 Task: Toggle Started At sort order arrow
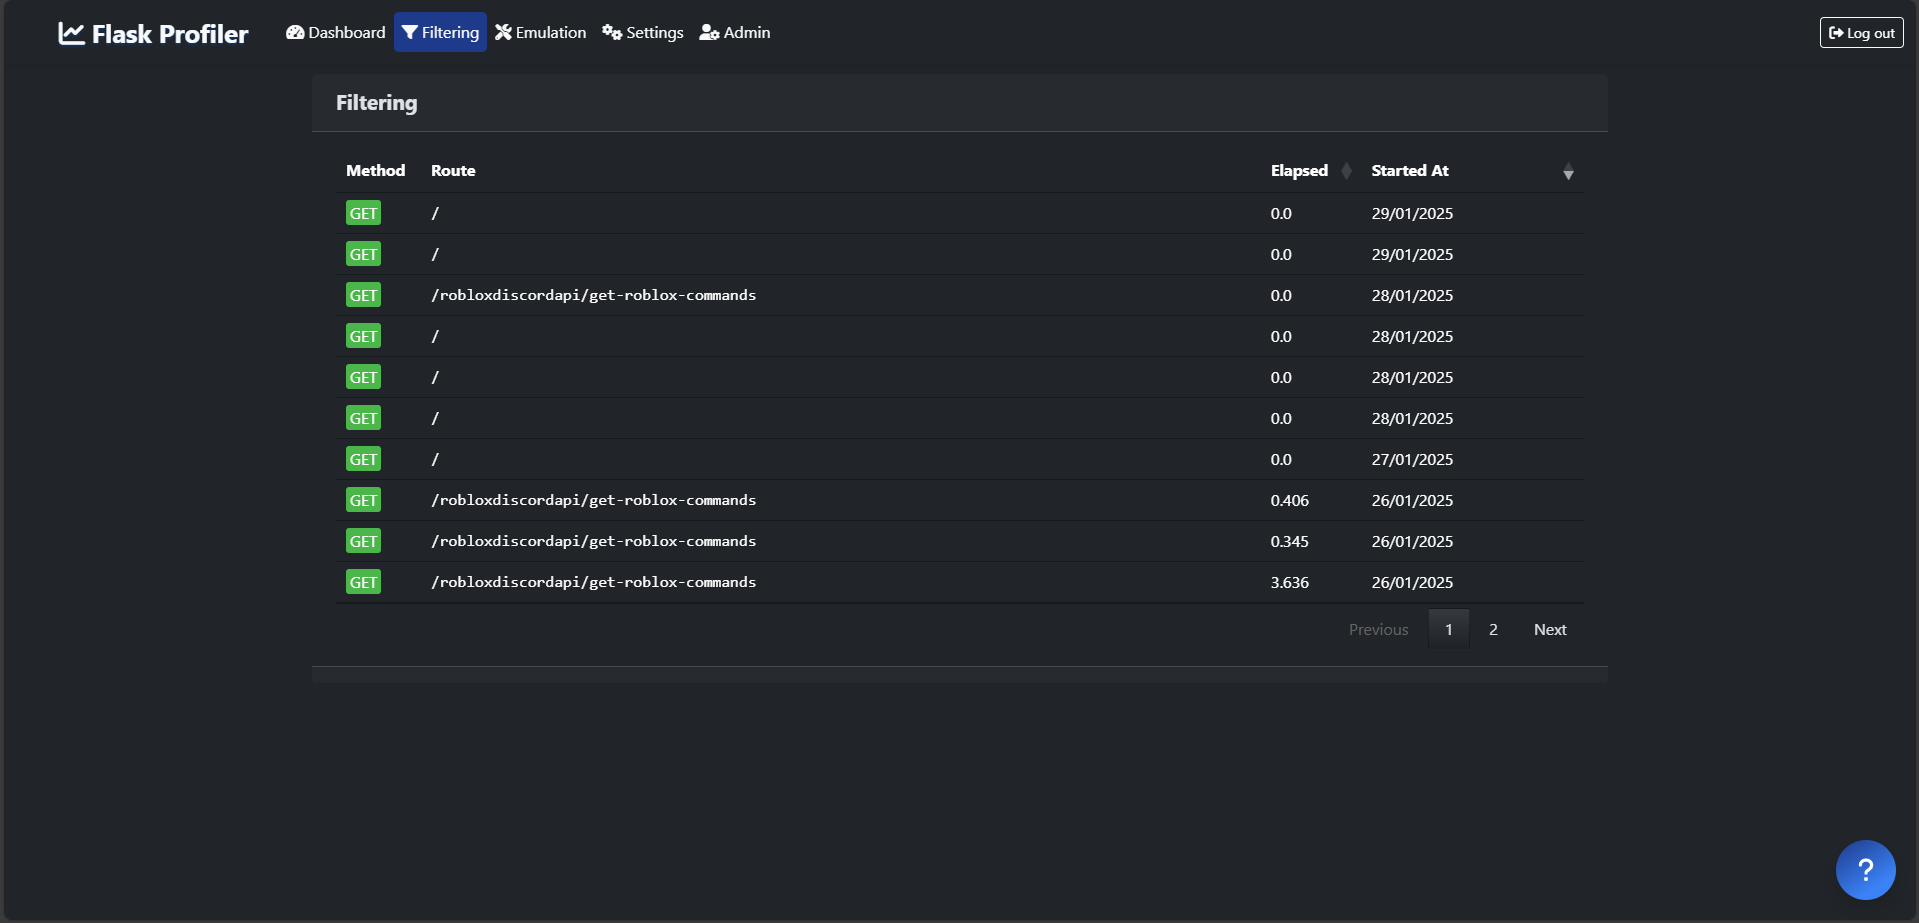coord(1568,171)
